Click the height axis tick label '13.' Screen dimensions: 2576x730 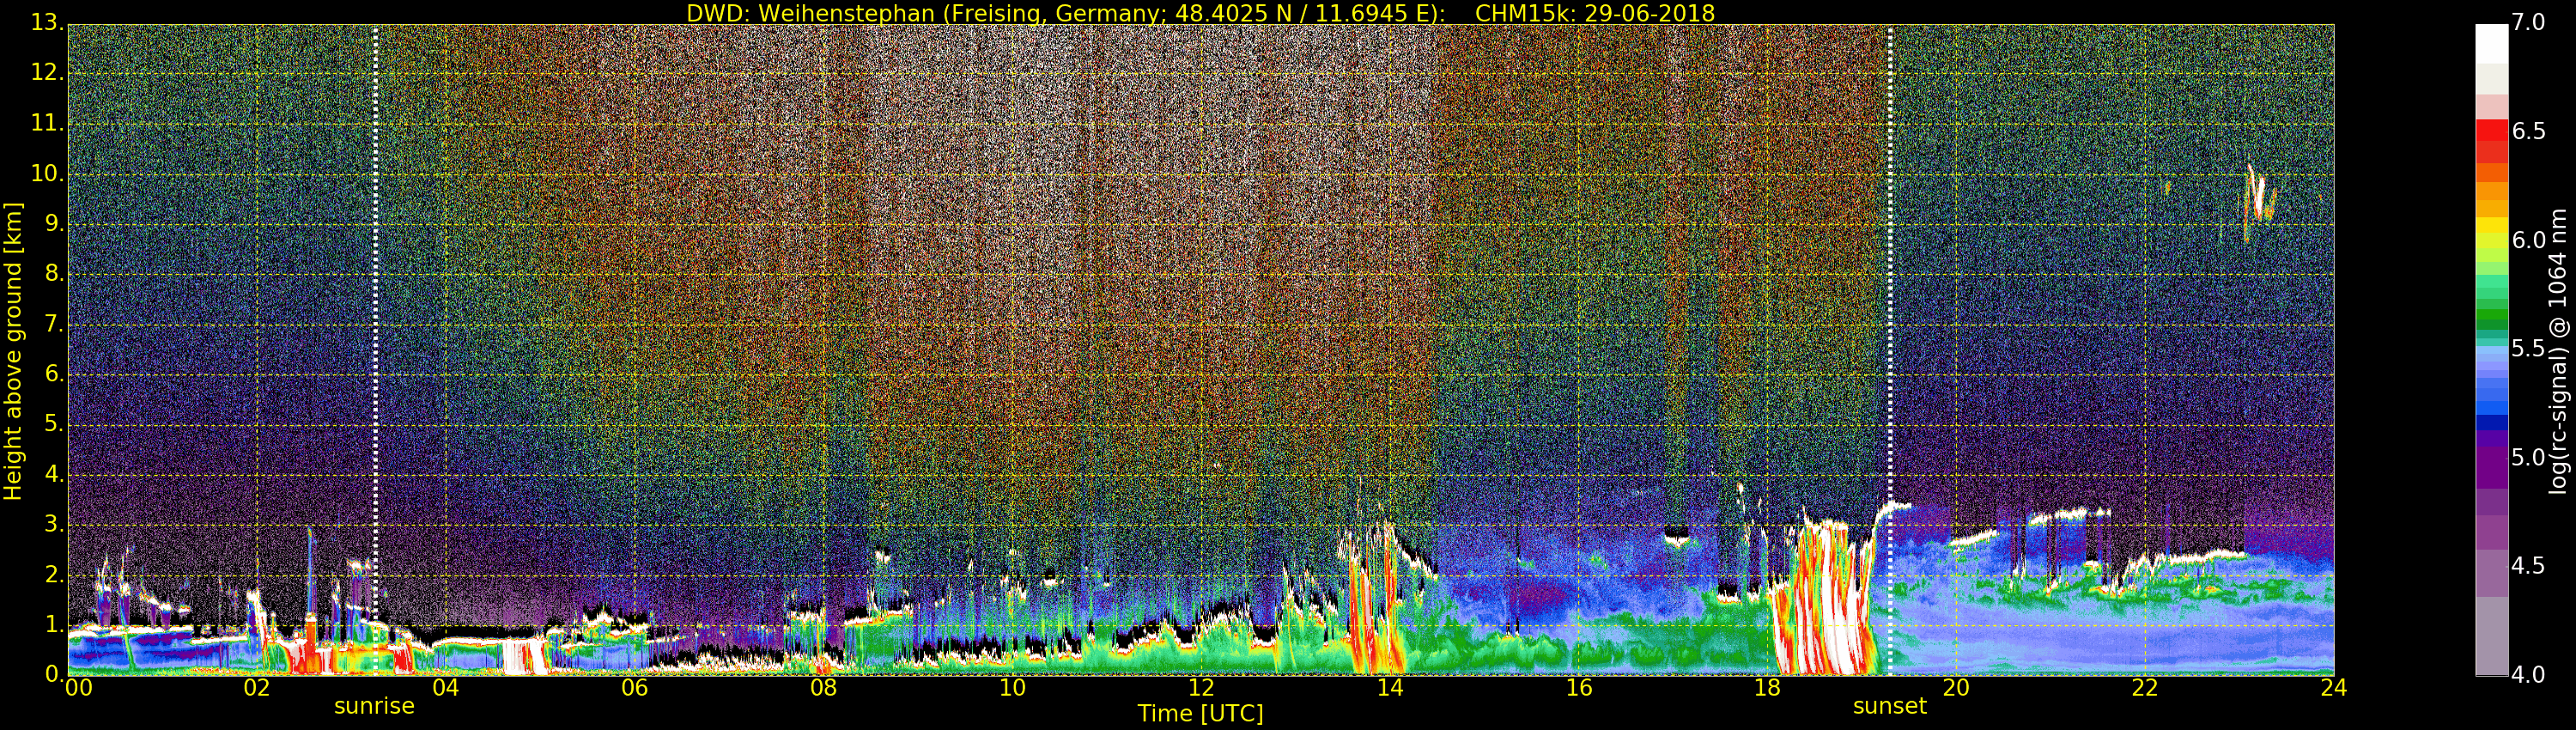pos(47,22)
